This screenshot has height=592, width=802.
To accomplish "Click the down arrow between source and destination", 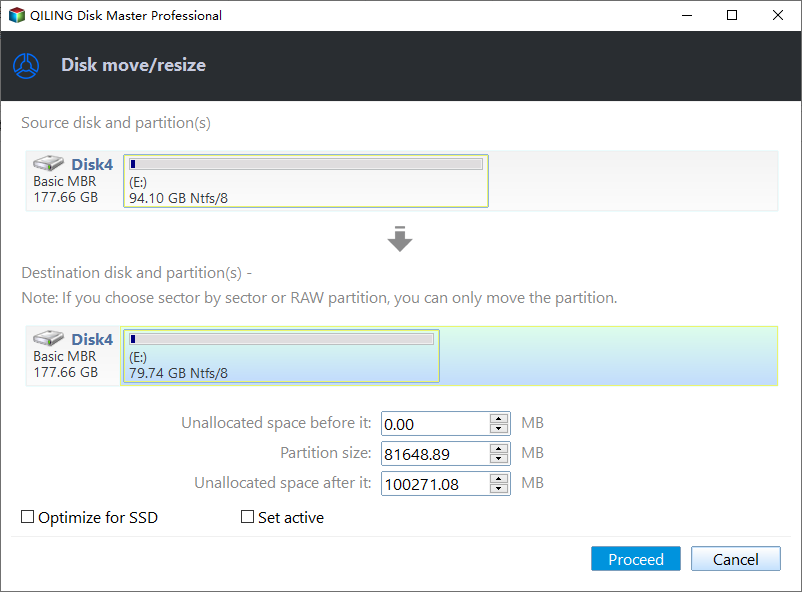I will click(x=400, y=239).
